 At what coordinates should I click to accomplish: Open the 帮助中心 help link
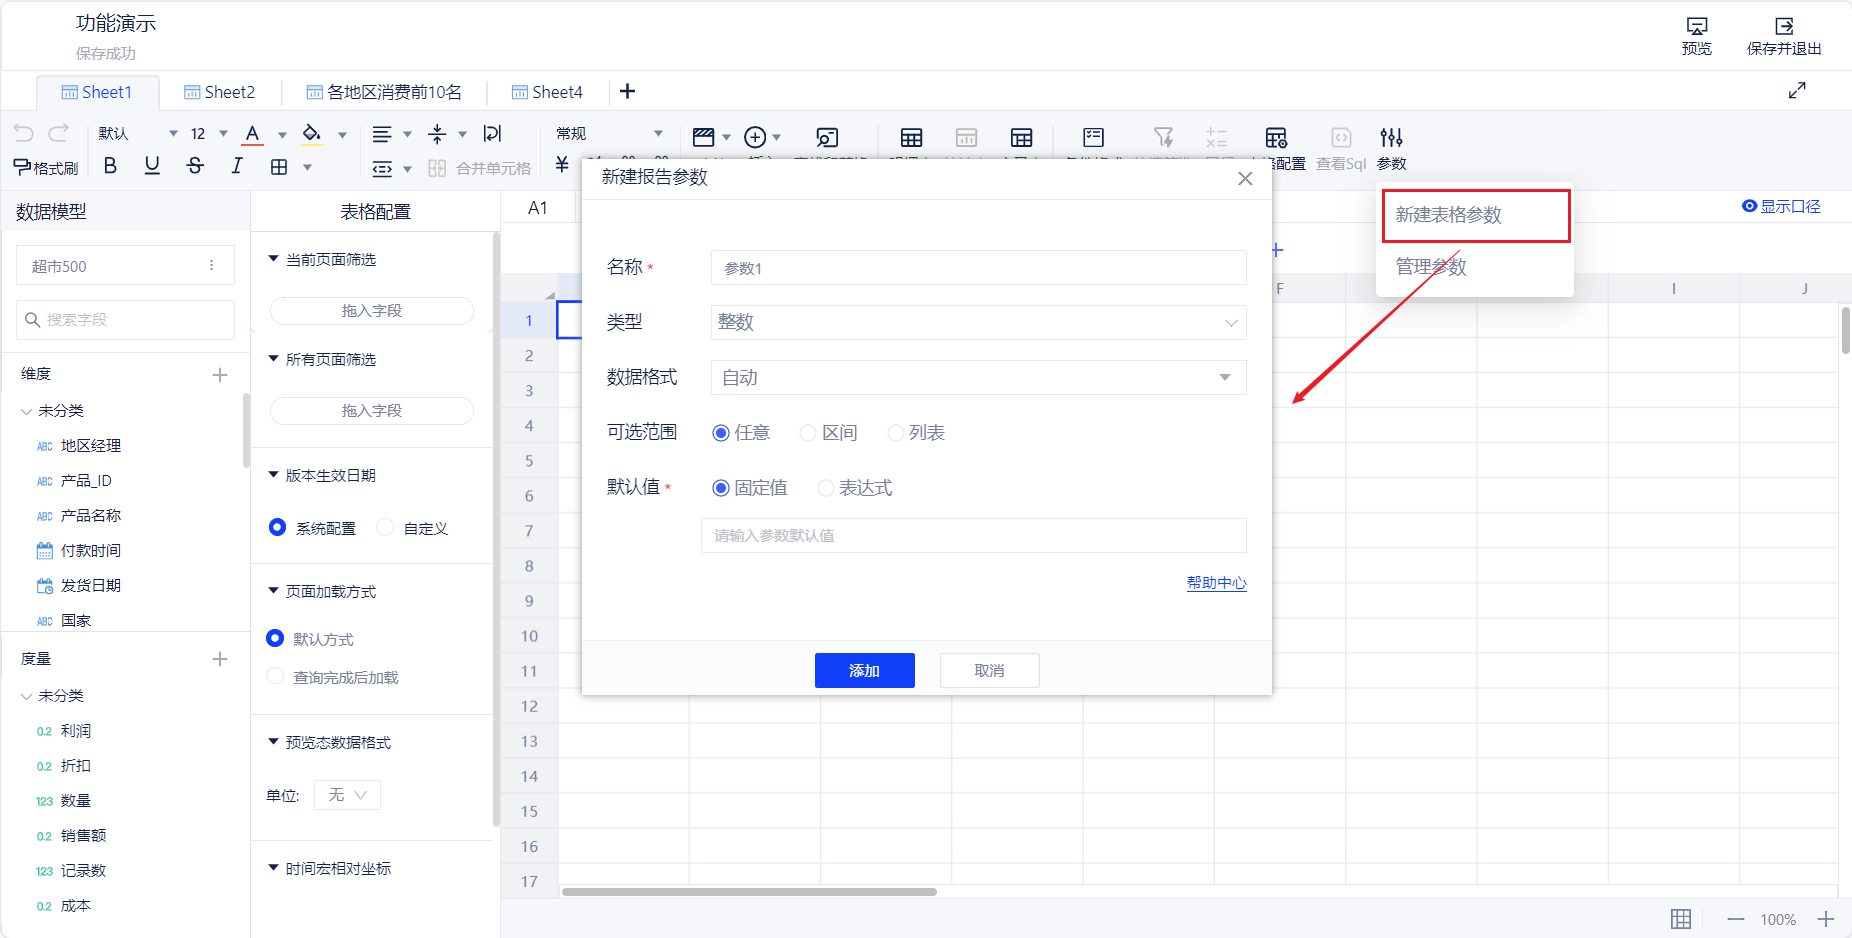(x=1216, y=583)
